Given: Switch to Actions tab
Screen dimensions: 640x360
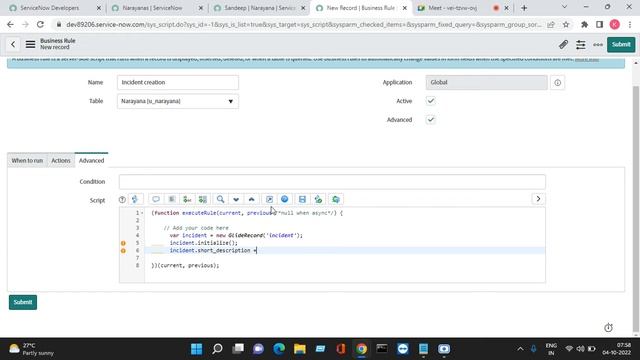Looking at the screenshot, I should pos(61,160).
